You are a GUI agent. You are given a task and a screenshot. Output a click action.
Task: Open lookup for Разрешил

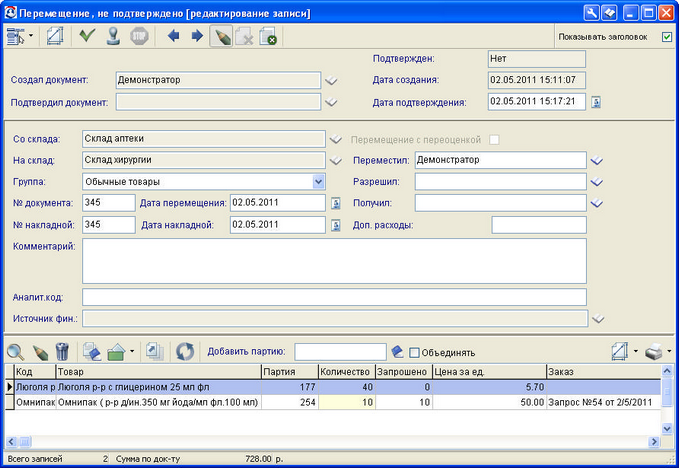point(597,182)
